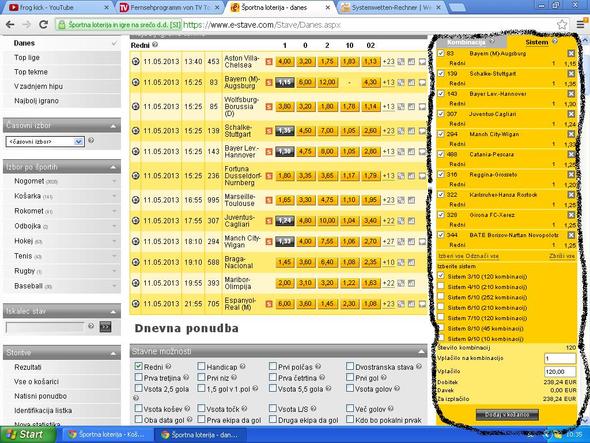Uncheck Sistem 3/10 (120 kombinacij)
The width and height of the screenshot is (590, 443).
[x=441, y=276]
